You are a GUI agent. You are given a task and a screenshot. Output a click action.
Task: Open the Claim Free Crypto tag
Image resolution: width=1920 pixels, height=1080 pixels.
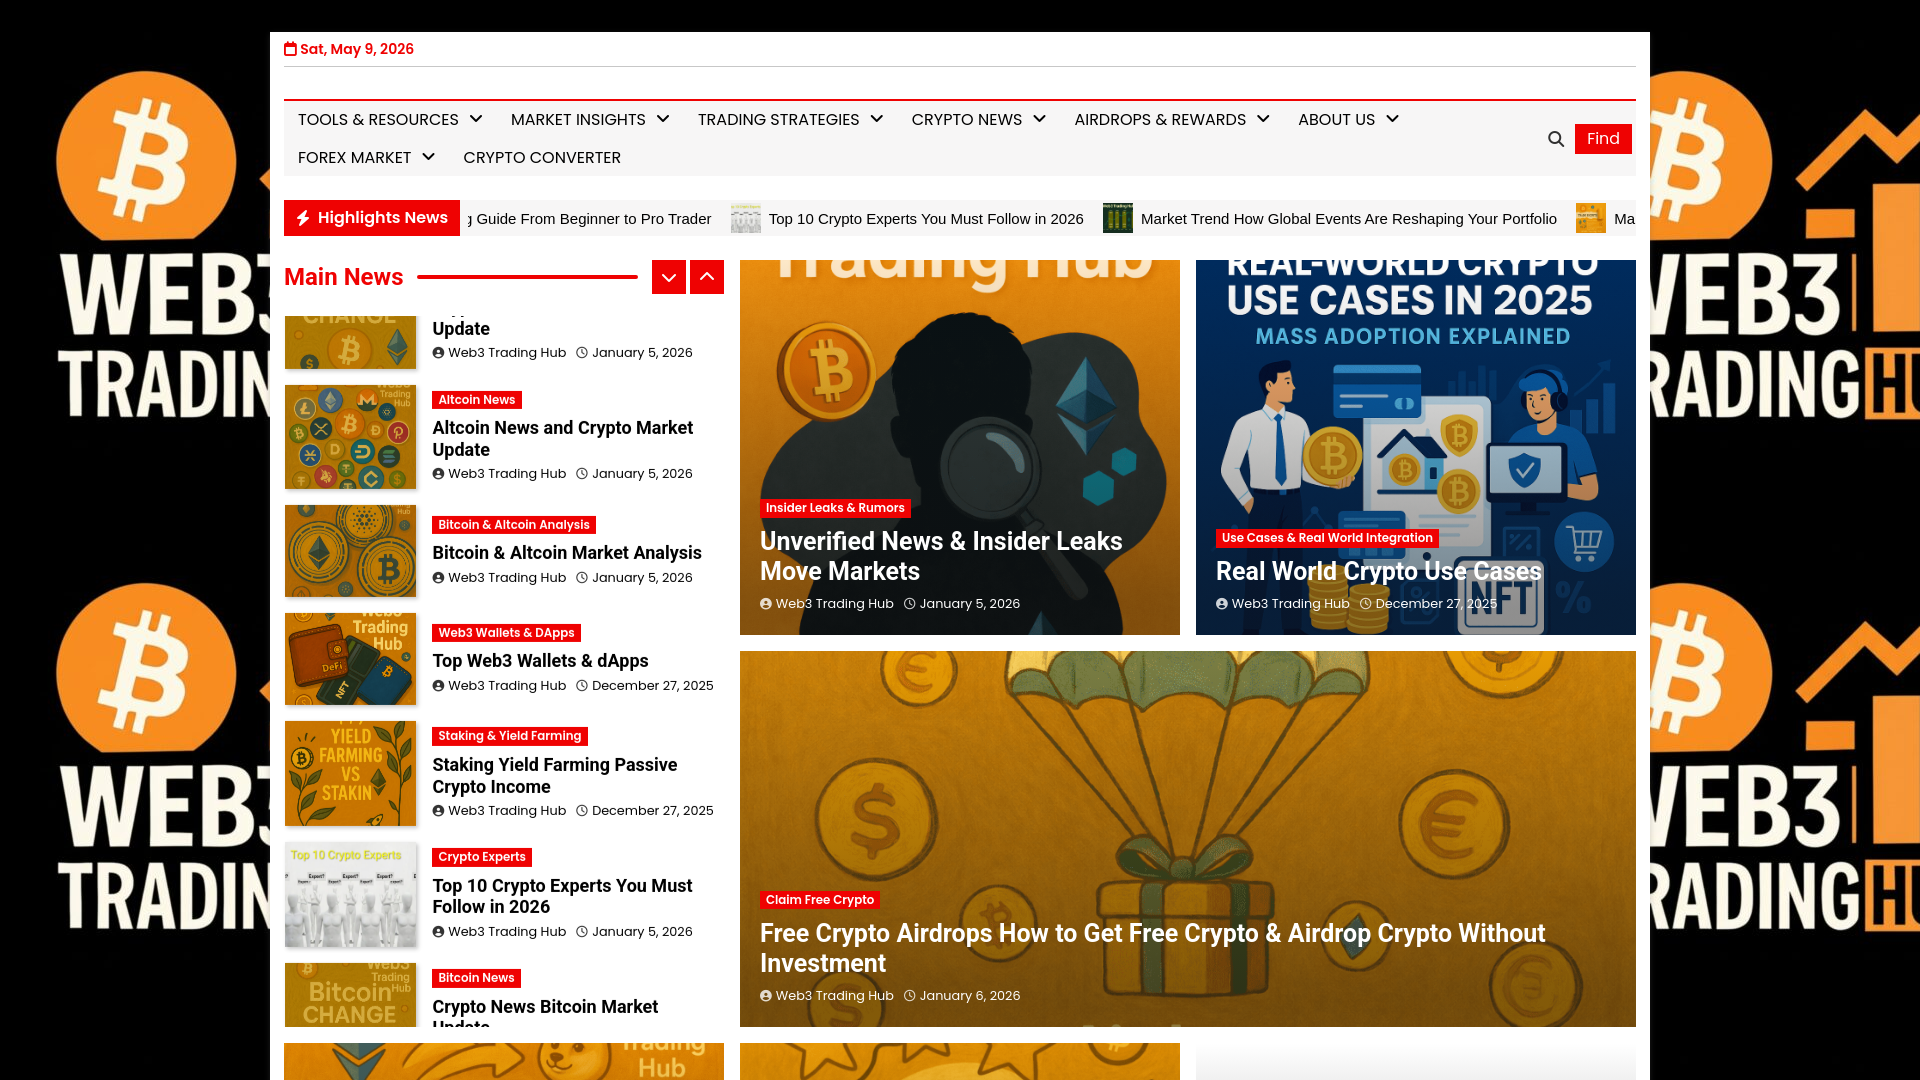tap(820, 900)
